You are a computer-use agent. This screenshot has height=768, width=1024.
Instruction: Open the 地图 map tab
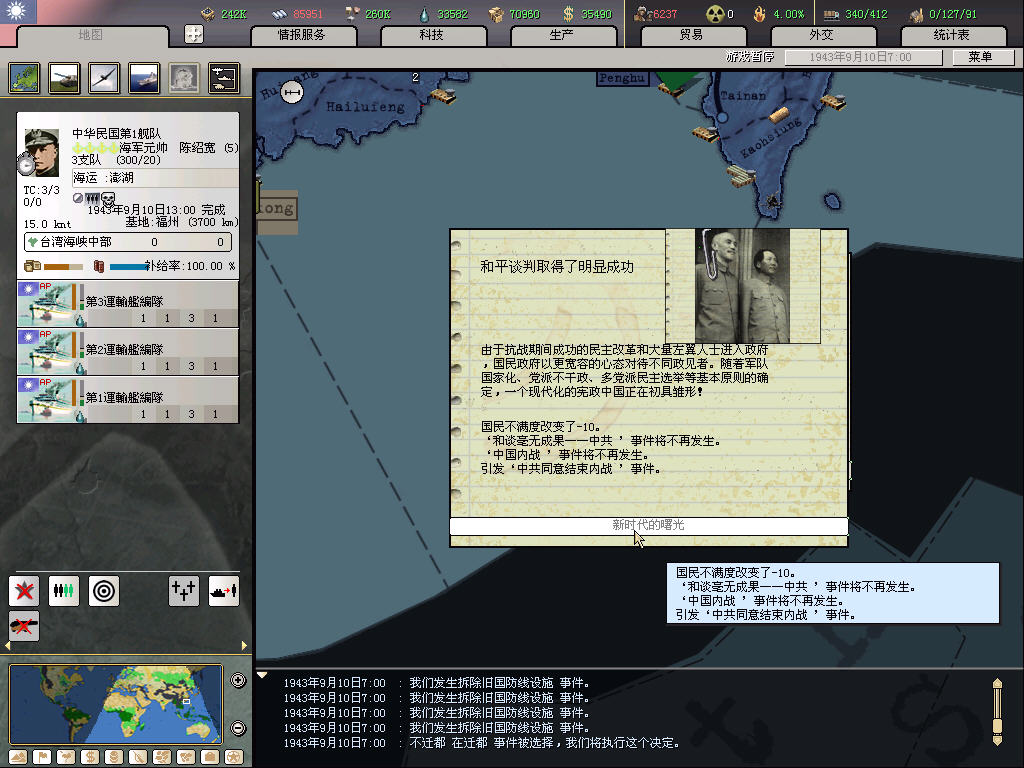pos(91,35)
